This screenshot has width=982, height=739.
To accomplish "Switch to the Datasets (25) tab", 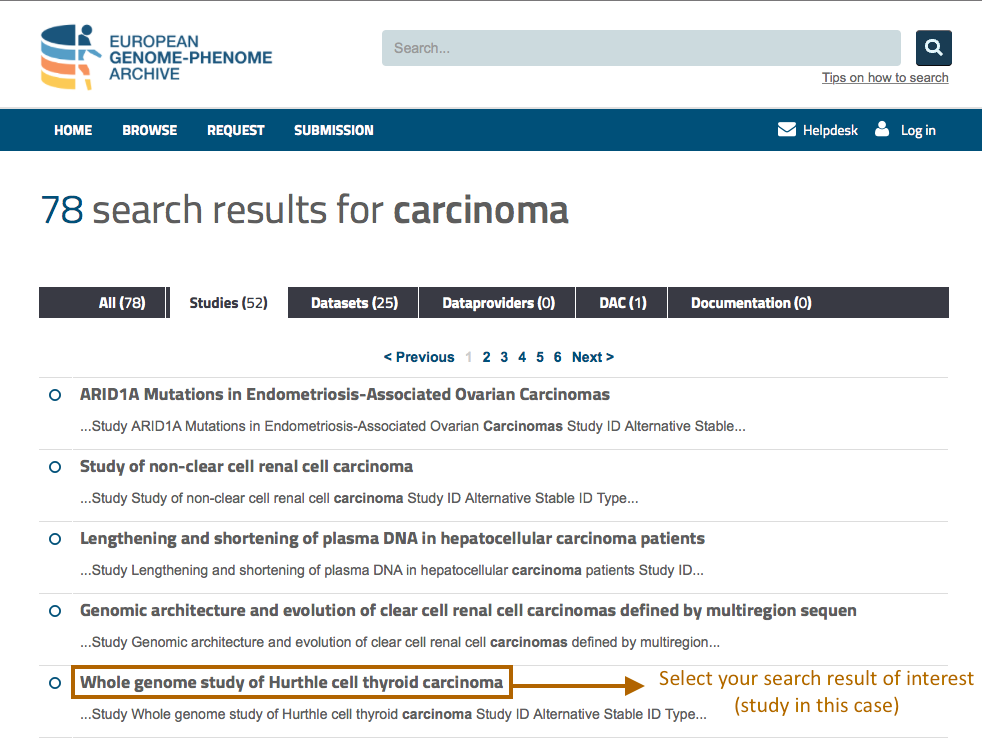I will click(354, 303).
